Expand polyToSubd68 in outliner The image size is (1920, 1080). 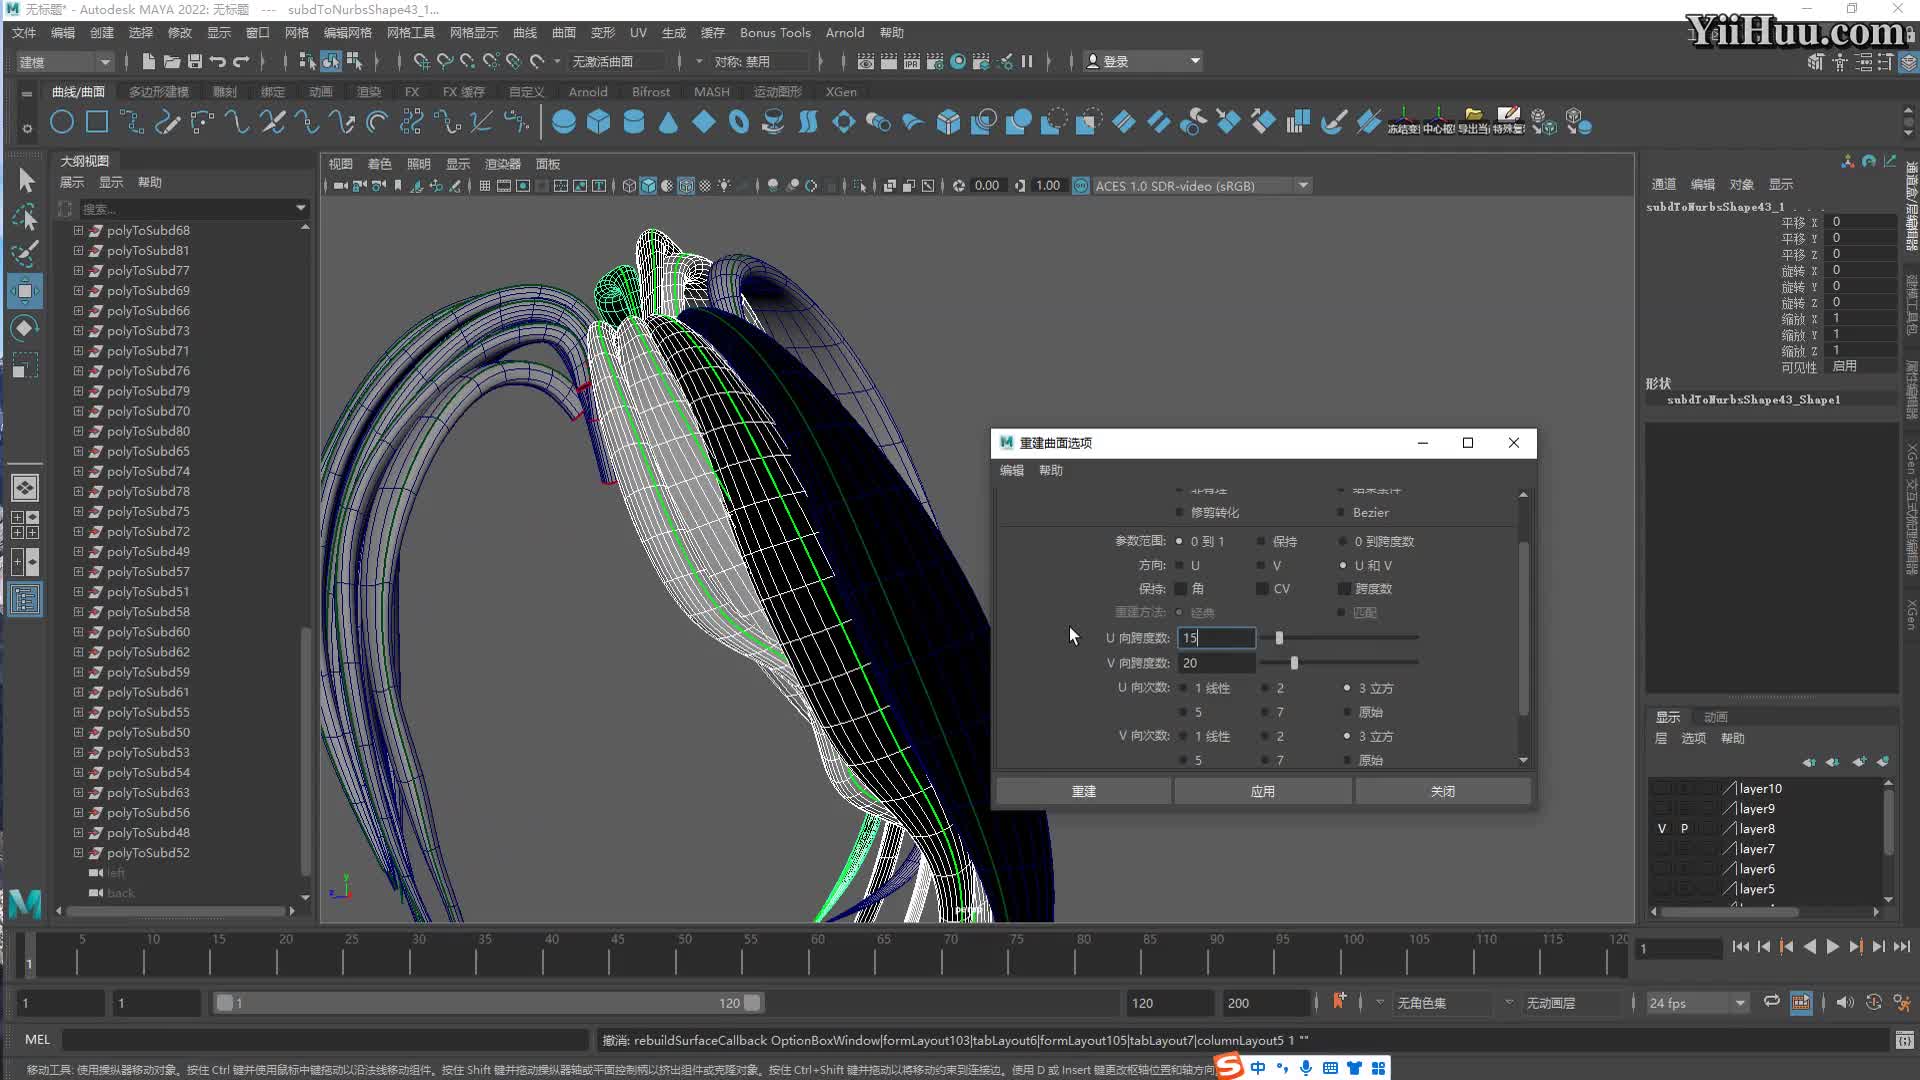coord(78,230)
